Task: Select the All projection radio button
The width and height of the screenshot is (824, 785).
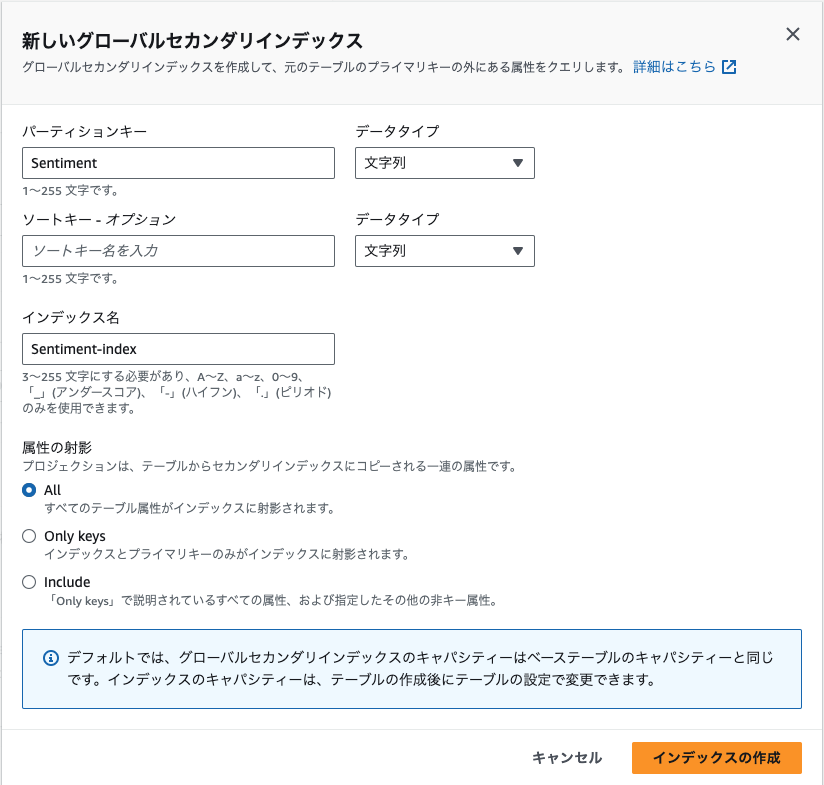Action: tap(29, 490)
